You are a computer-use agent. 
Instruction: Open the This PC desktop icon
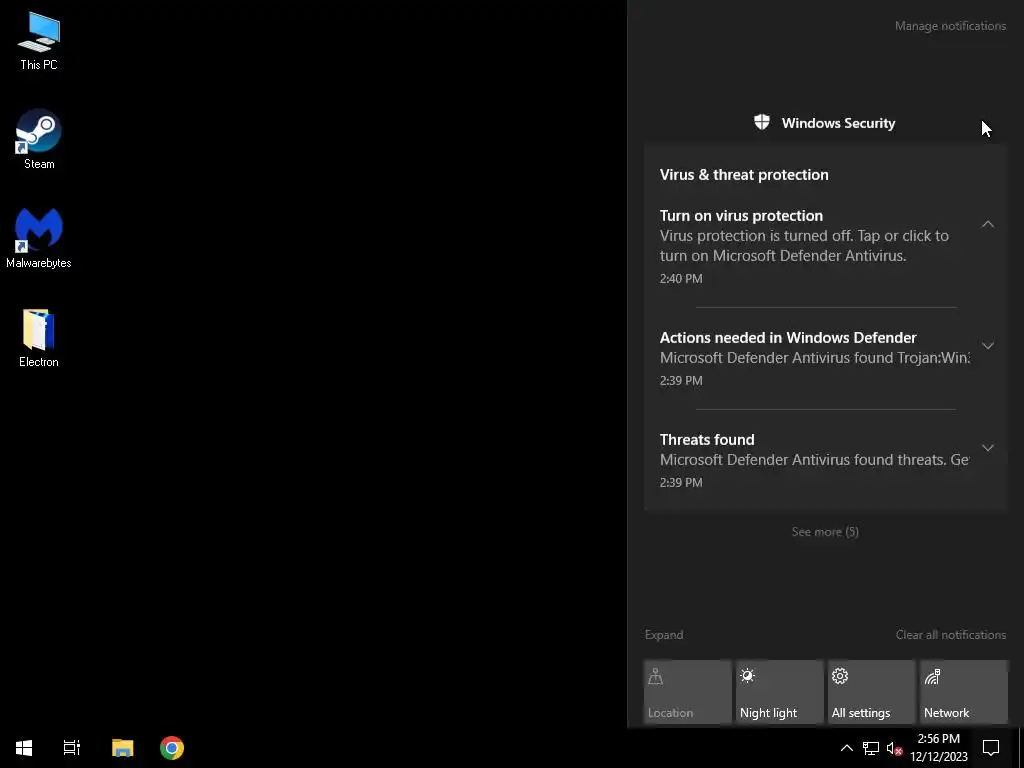[x=39, y=40]
